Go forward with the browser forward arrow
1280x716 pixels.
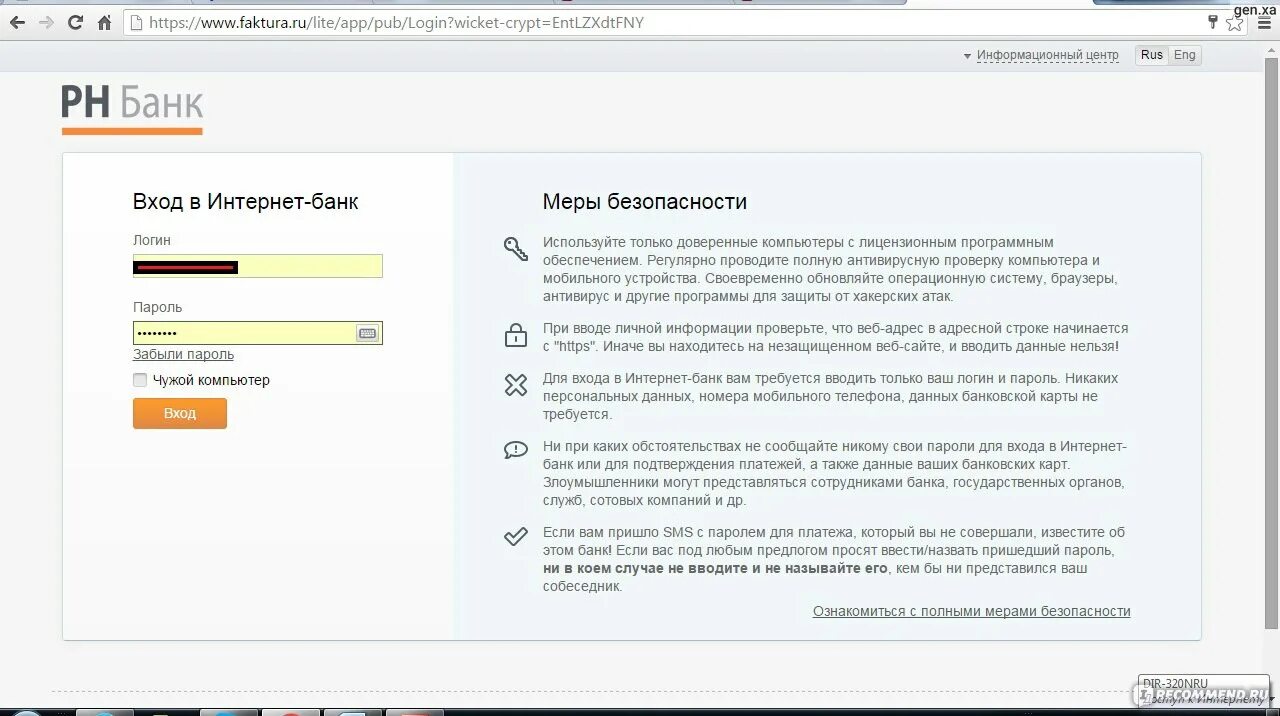pyautogui.click(x=46, y=22)
